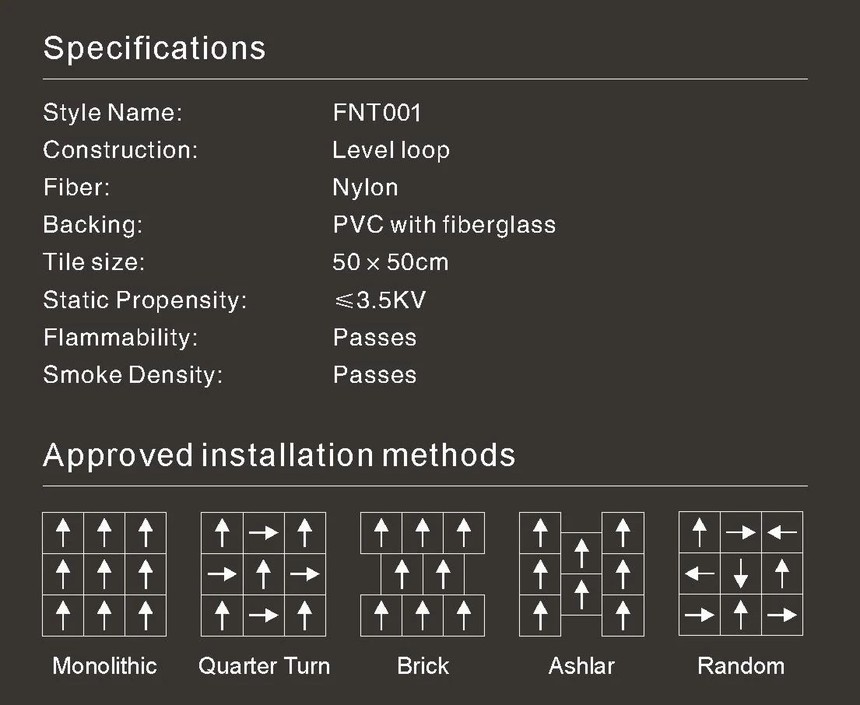The height and width of the screenshot is (705, 860).
Task: Click the Level loop construction value
Action: (391, 150)
